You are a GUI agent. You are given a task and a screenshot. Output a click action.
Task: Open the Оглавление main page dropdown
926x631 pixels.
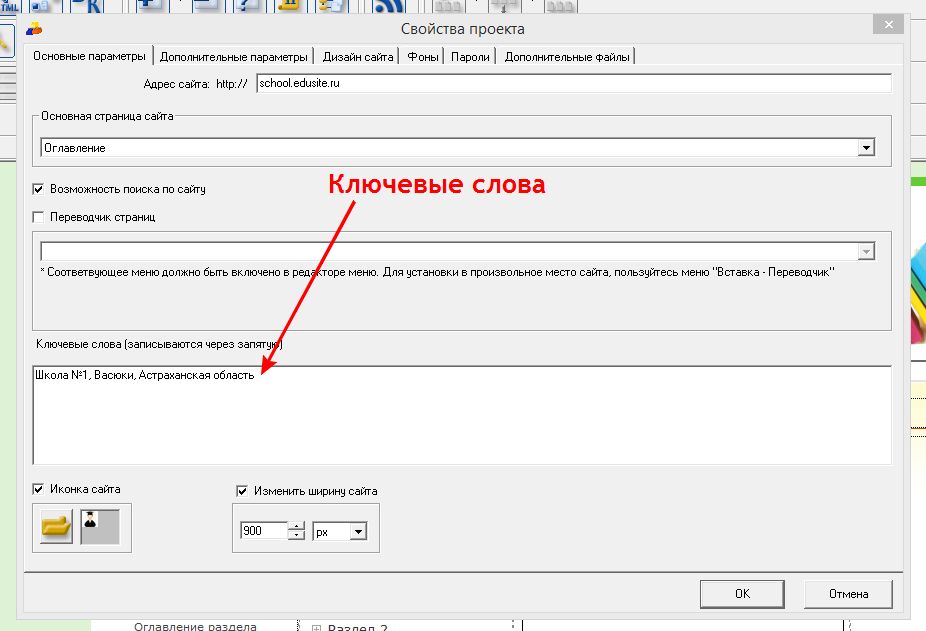pyautogui.click(x=866, y=148)
